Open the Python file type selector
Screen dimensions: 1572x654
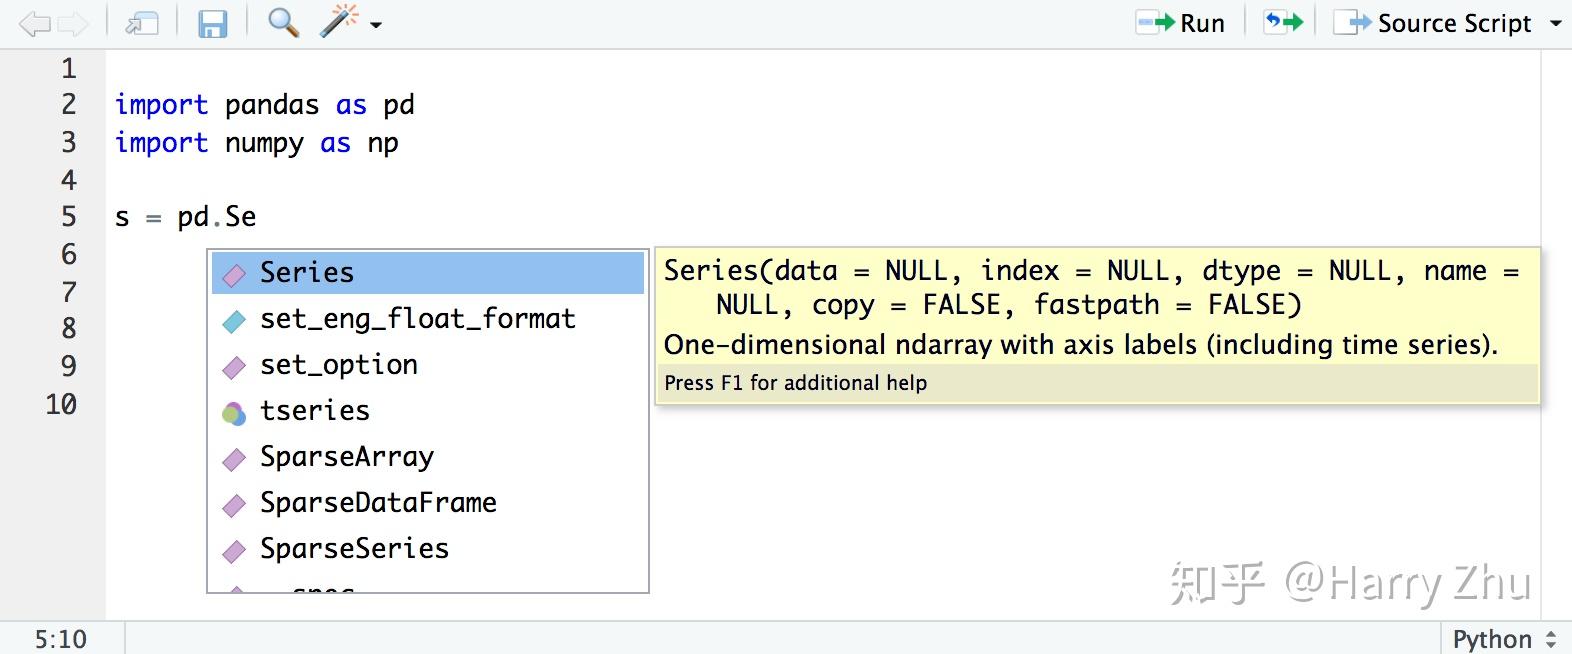tap(1503, 639)
